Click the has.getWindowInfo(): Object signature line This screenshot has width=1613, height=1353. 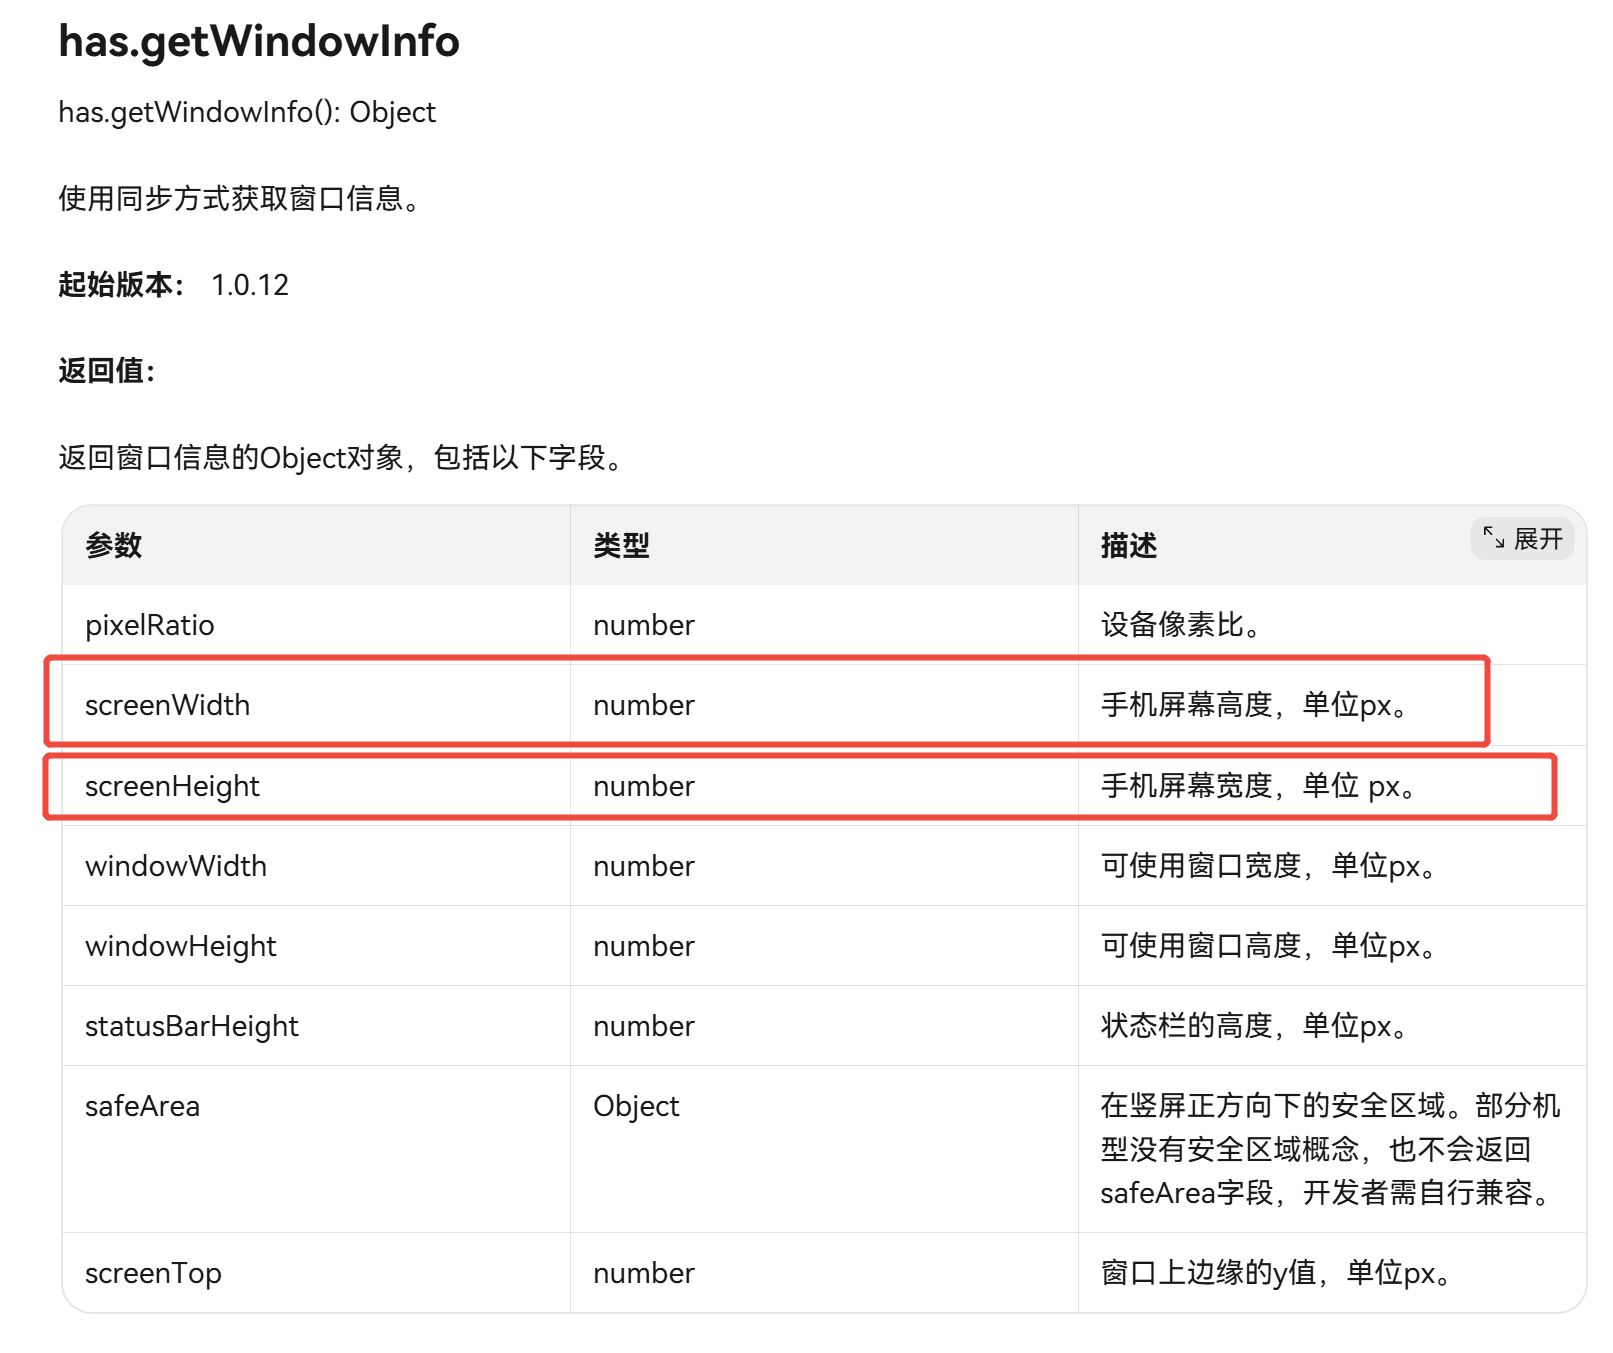click(x=247, y=112)
